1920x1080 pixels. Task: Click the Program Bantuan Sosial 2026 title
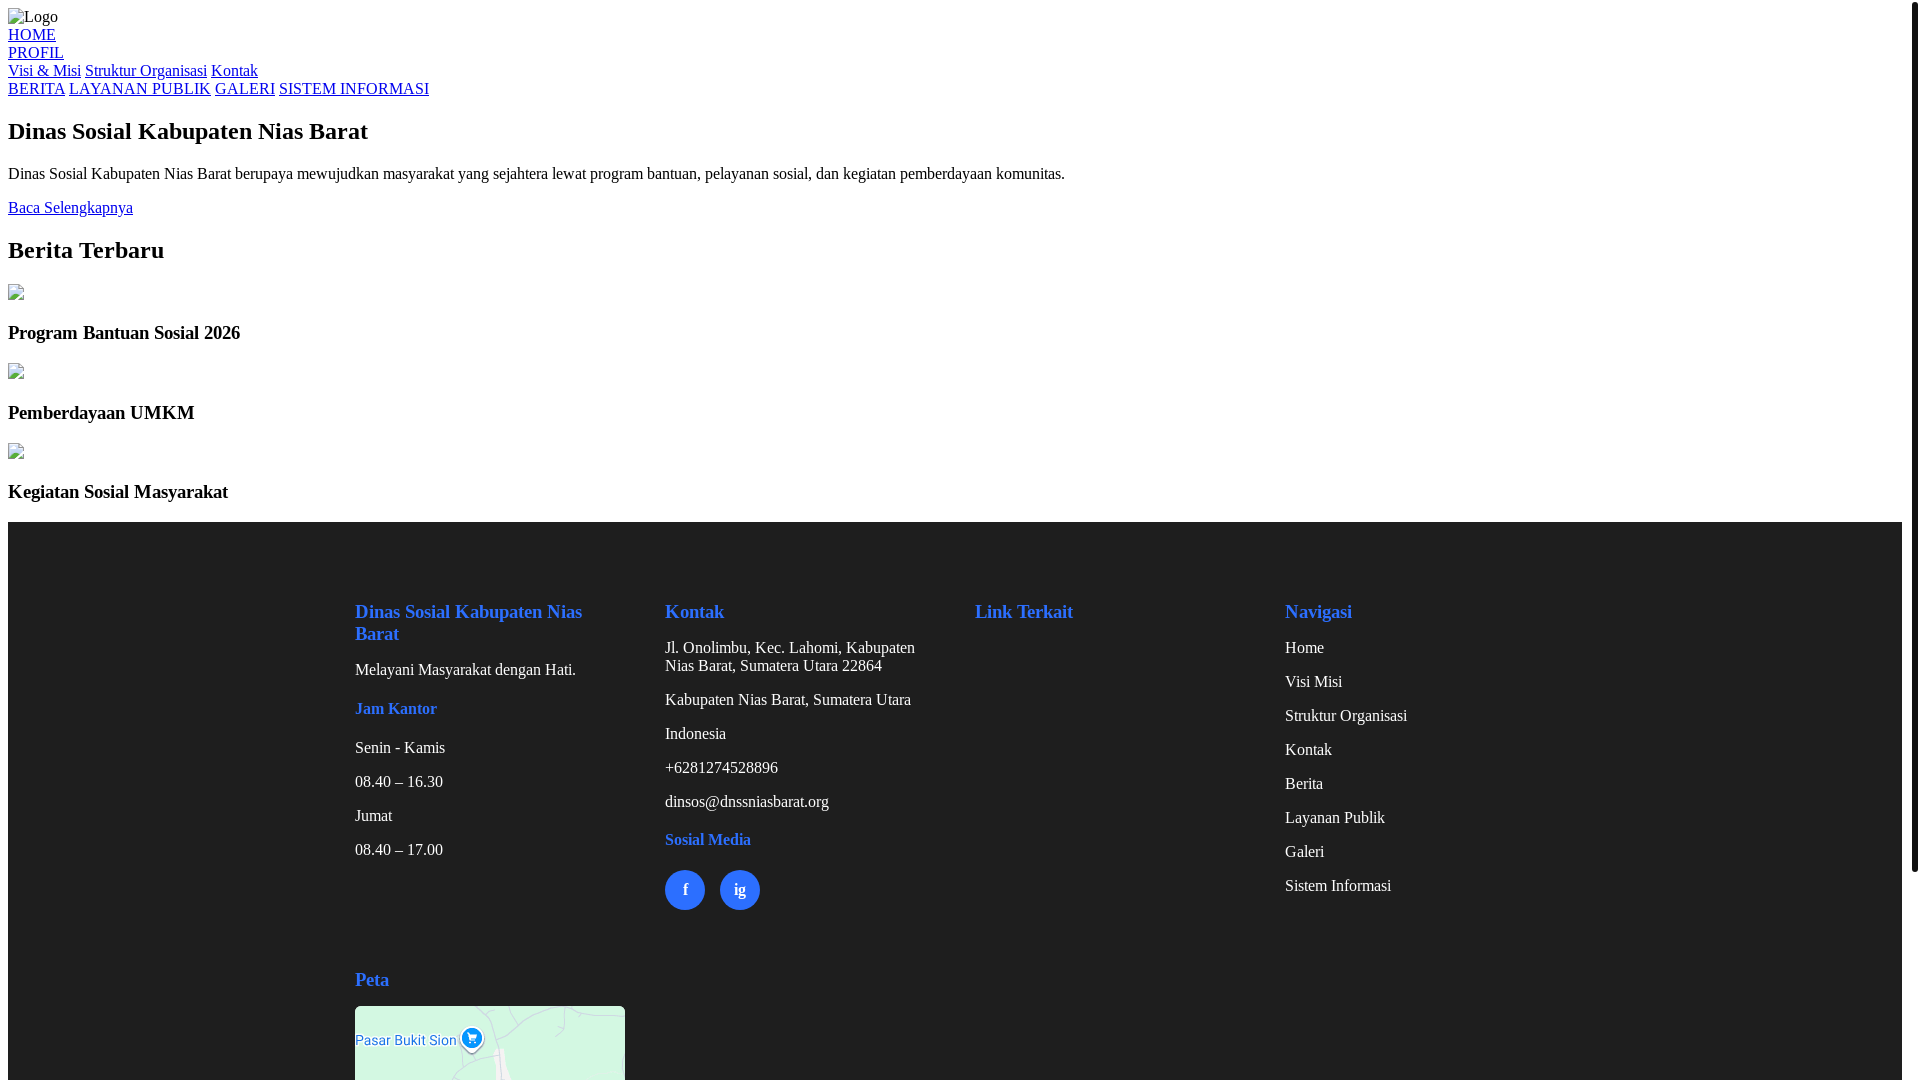124,333
